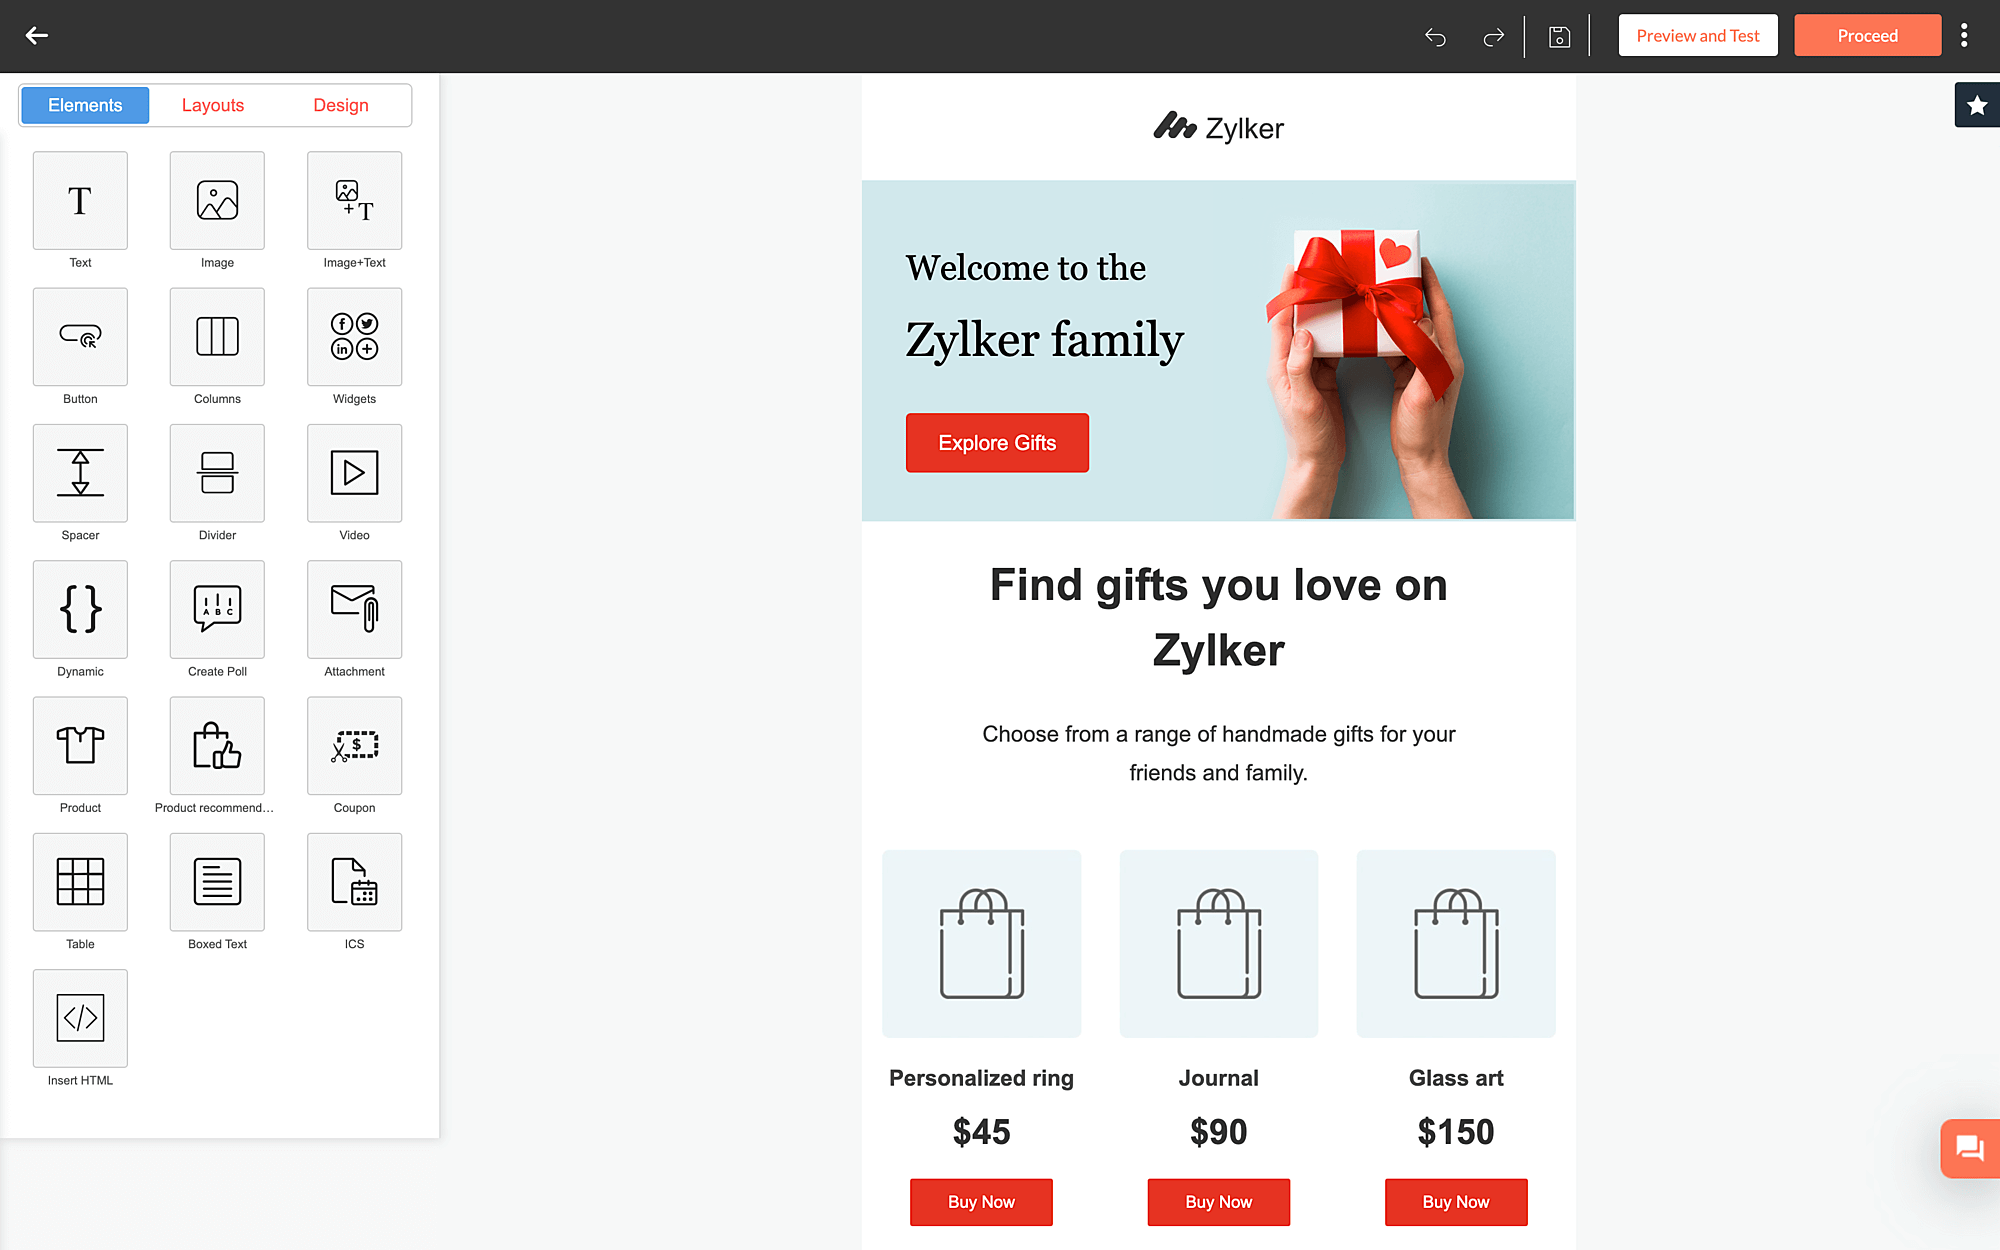Click the Preview and Test button
The width and height of the screenshot is (2000, 1250).
pyautogui.click(x=1698, y=35)
